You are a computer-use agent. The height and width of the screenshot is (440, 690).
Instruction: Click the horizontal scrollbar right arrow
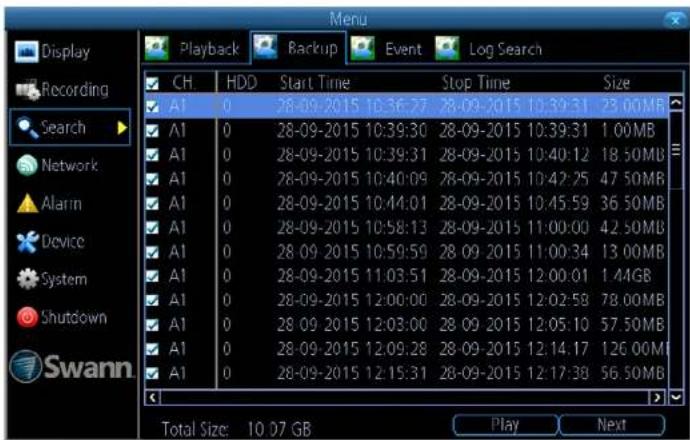pos(657,398)
